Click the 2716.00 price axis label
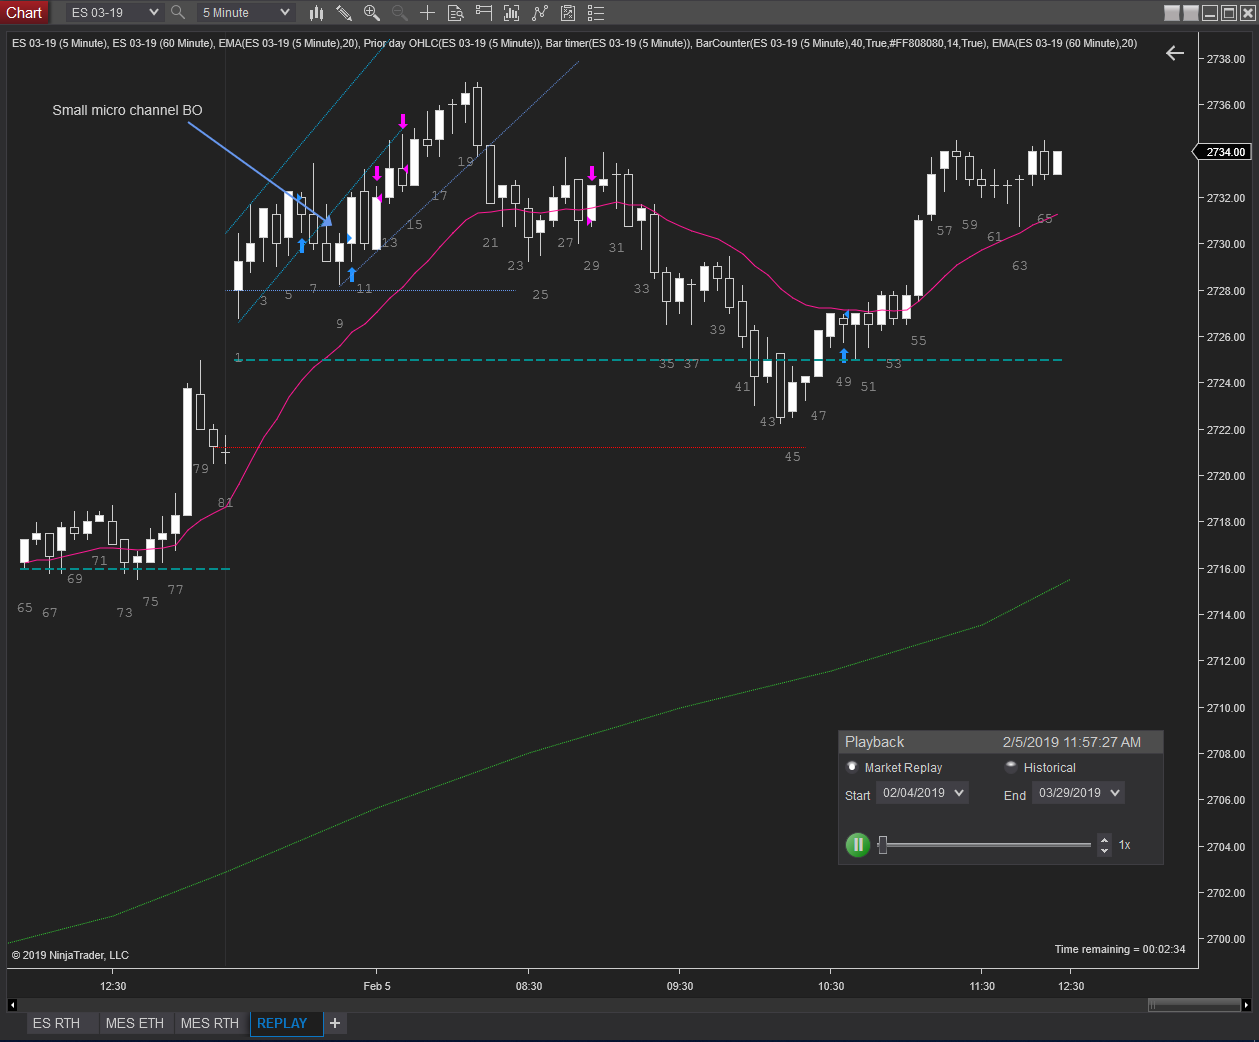 1226,569
